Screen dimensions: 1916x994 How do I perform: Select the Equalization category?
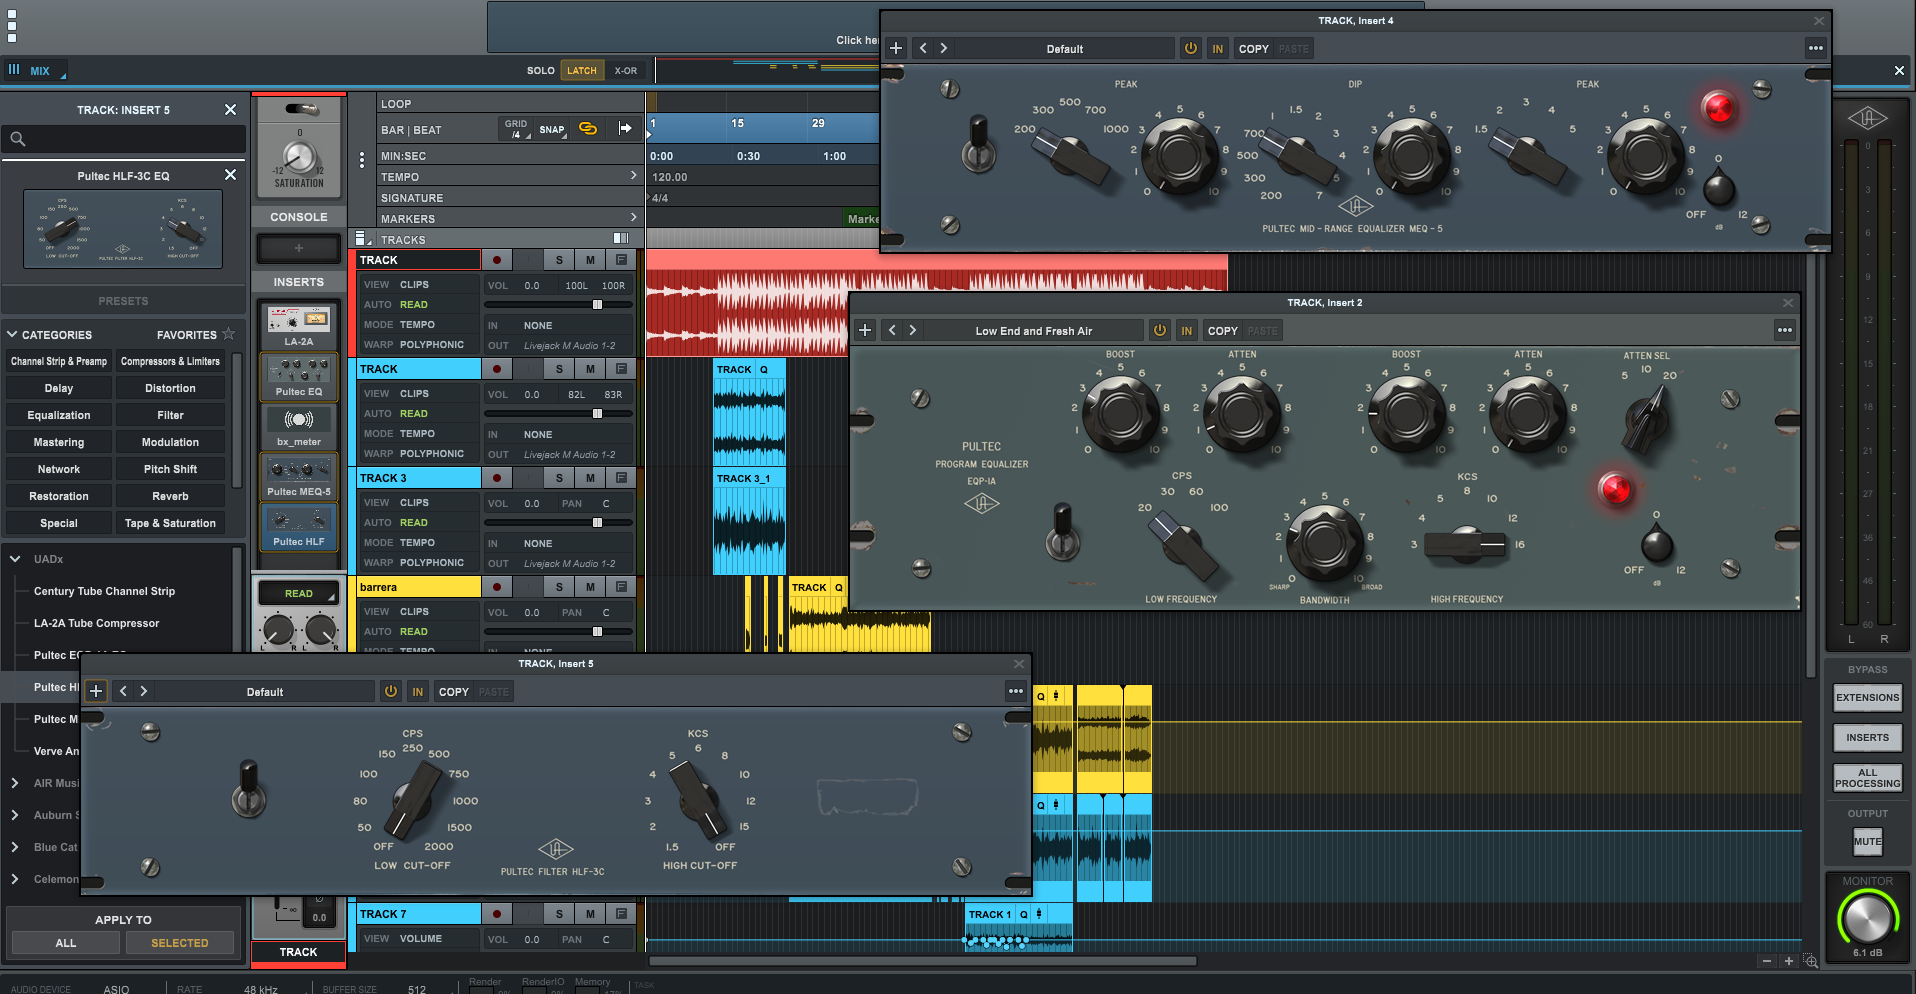click(x=59, y=415)
